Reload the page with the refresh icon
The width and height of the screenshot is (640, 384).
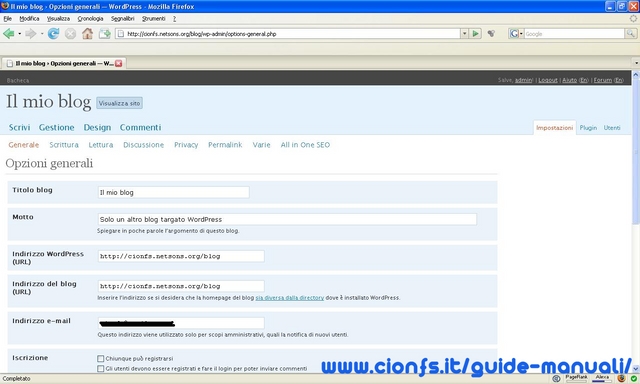[x=53, y=33]
